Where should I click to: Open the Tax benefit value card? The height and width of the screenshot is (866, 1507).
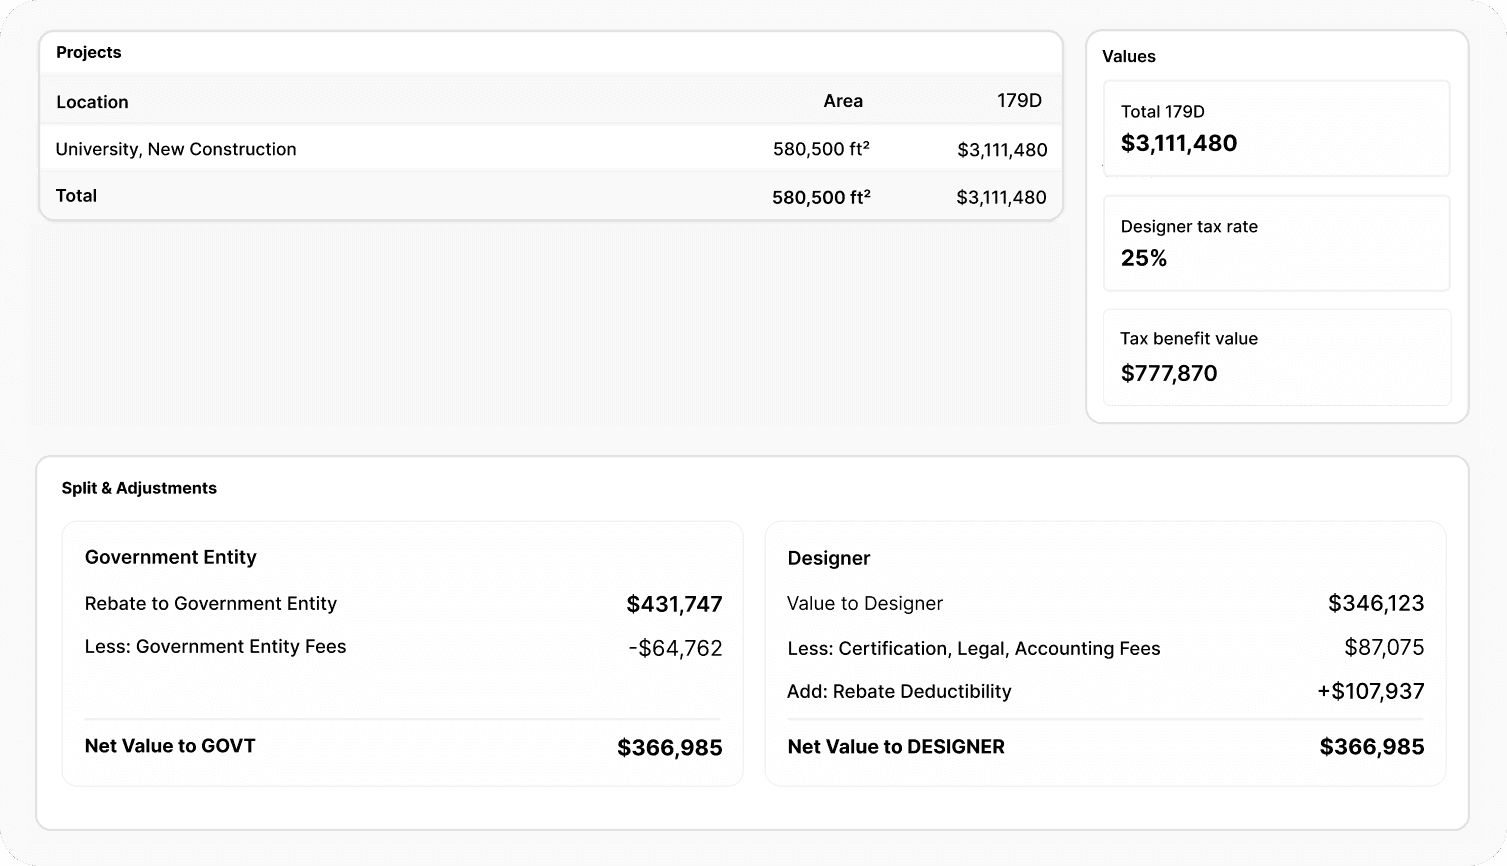click(1277, 357)
